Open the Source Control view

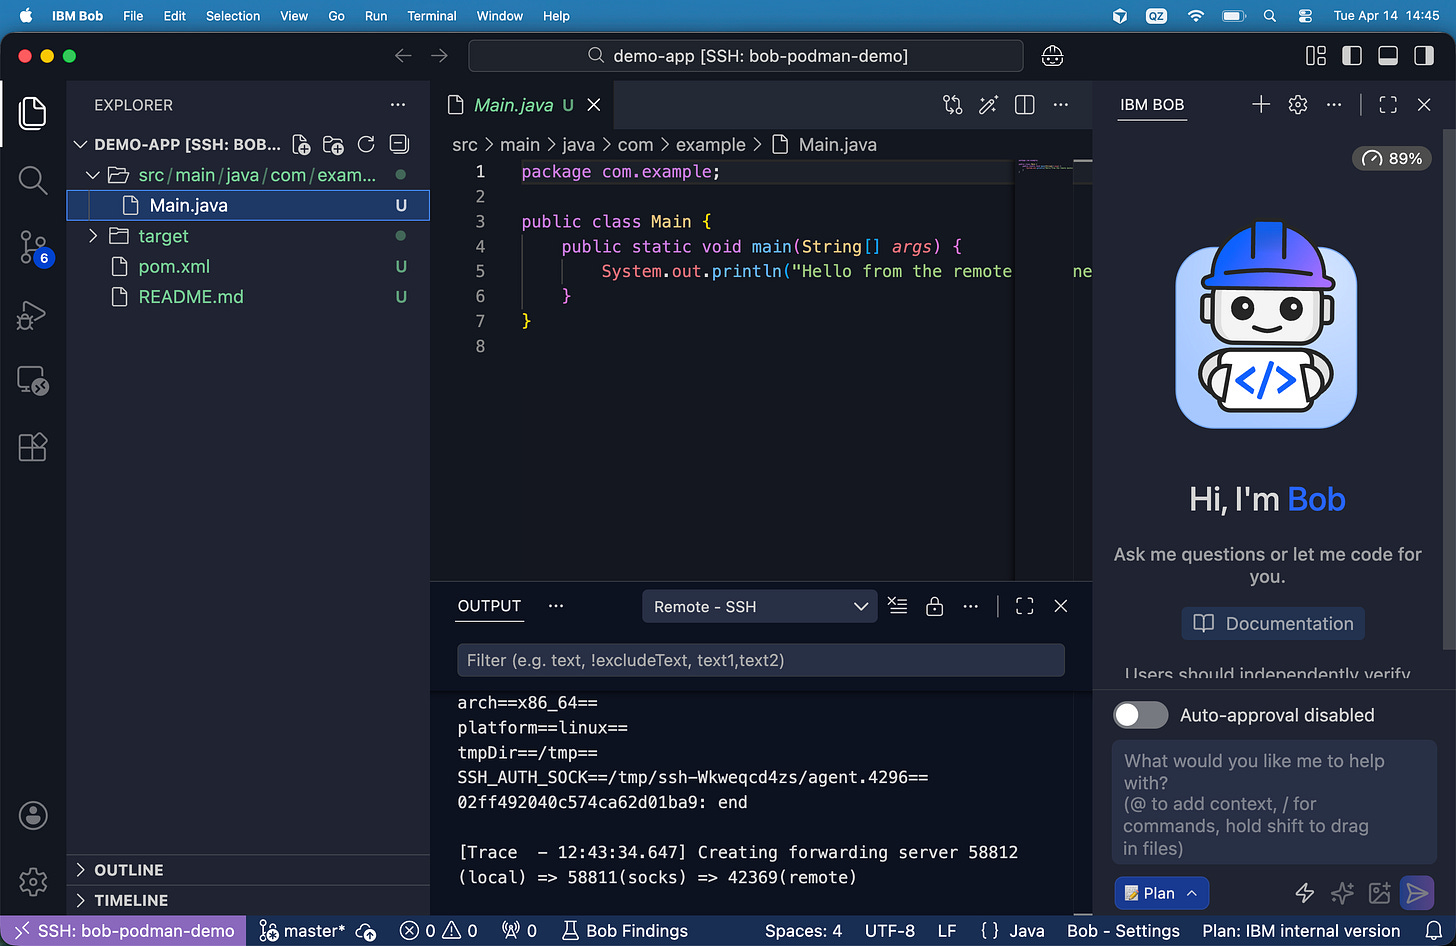pos(33,247)
